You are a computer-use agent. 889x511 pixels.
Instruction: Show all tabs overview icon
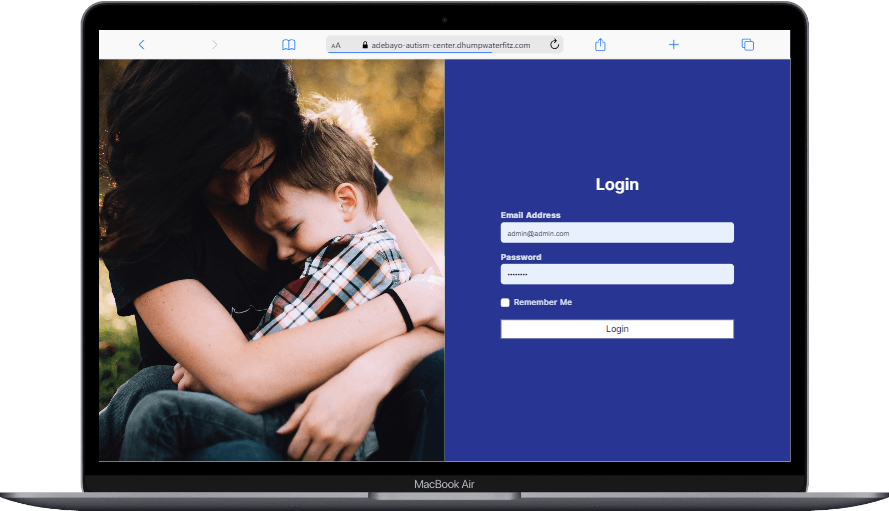(747, 45)
